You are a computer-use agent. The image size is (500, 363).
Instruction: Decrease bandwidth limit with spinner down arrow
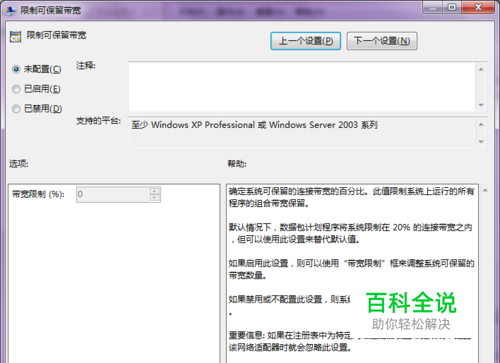pyautogui.click(x=155, y=198)
